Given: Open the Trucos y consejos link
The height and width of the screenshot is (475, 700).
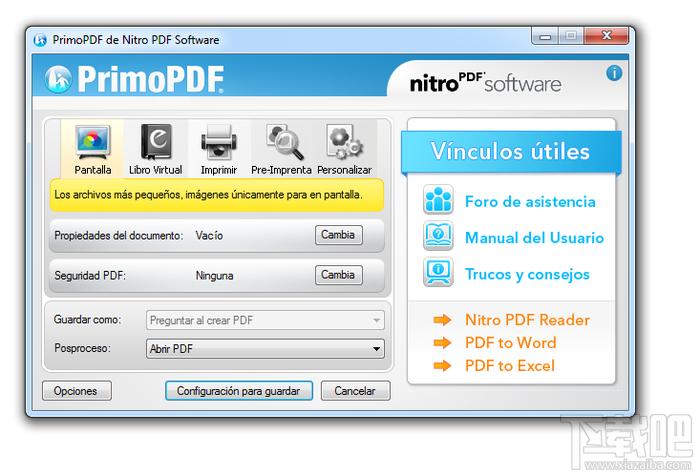Looking at the screenshot, I should tap(527, 274).
